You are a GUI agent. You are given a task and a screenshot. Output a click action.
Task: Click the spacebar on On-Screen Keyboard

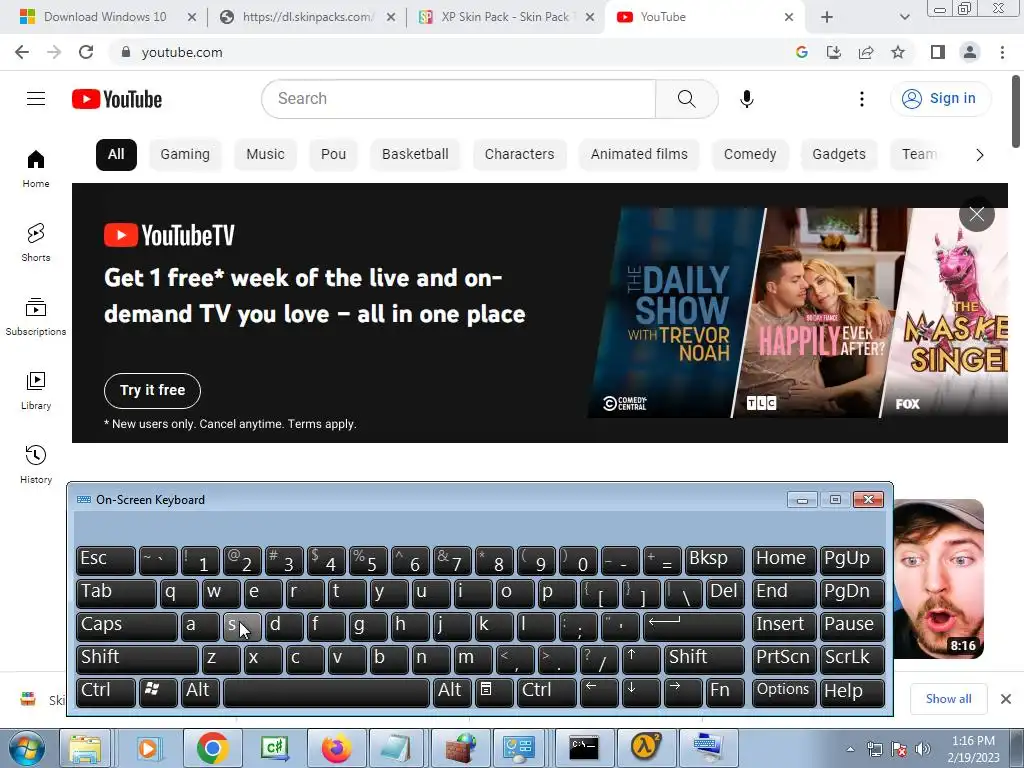[x=326, y=692]
